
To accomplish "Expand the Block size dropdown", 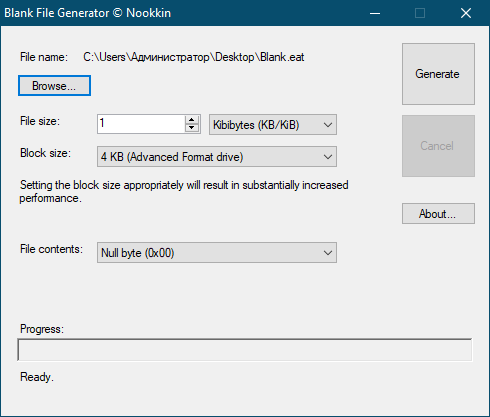I will pos(217,156).
